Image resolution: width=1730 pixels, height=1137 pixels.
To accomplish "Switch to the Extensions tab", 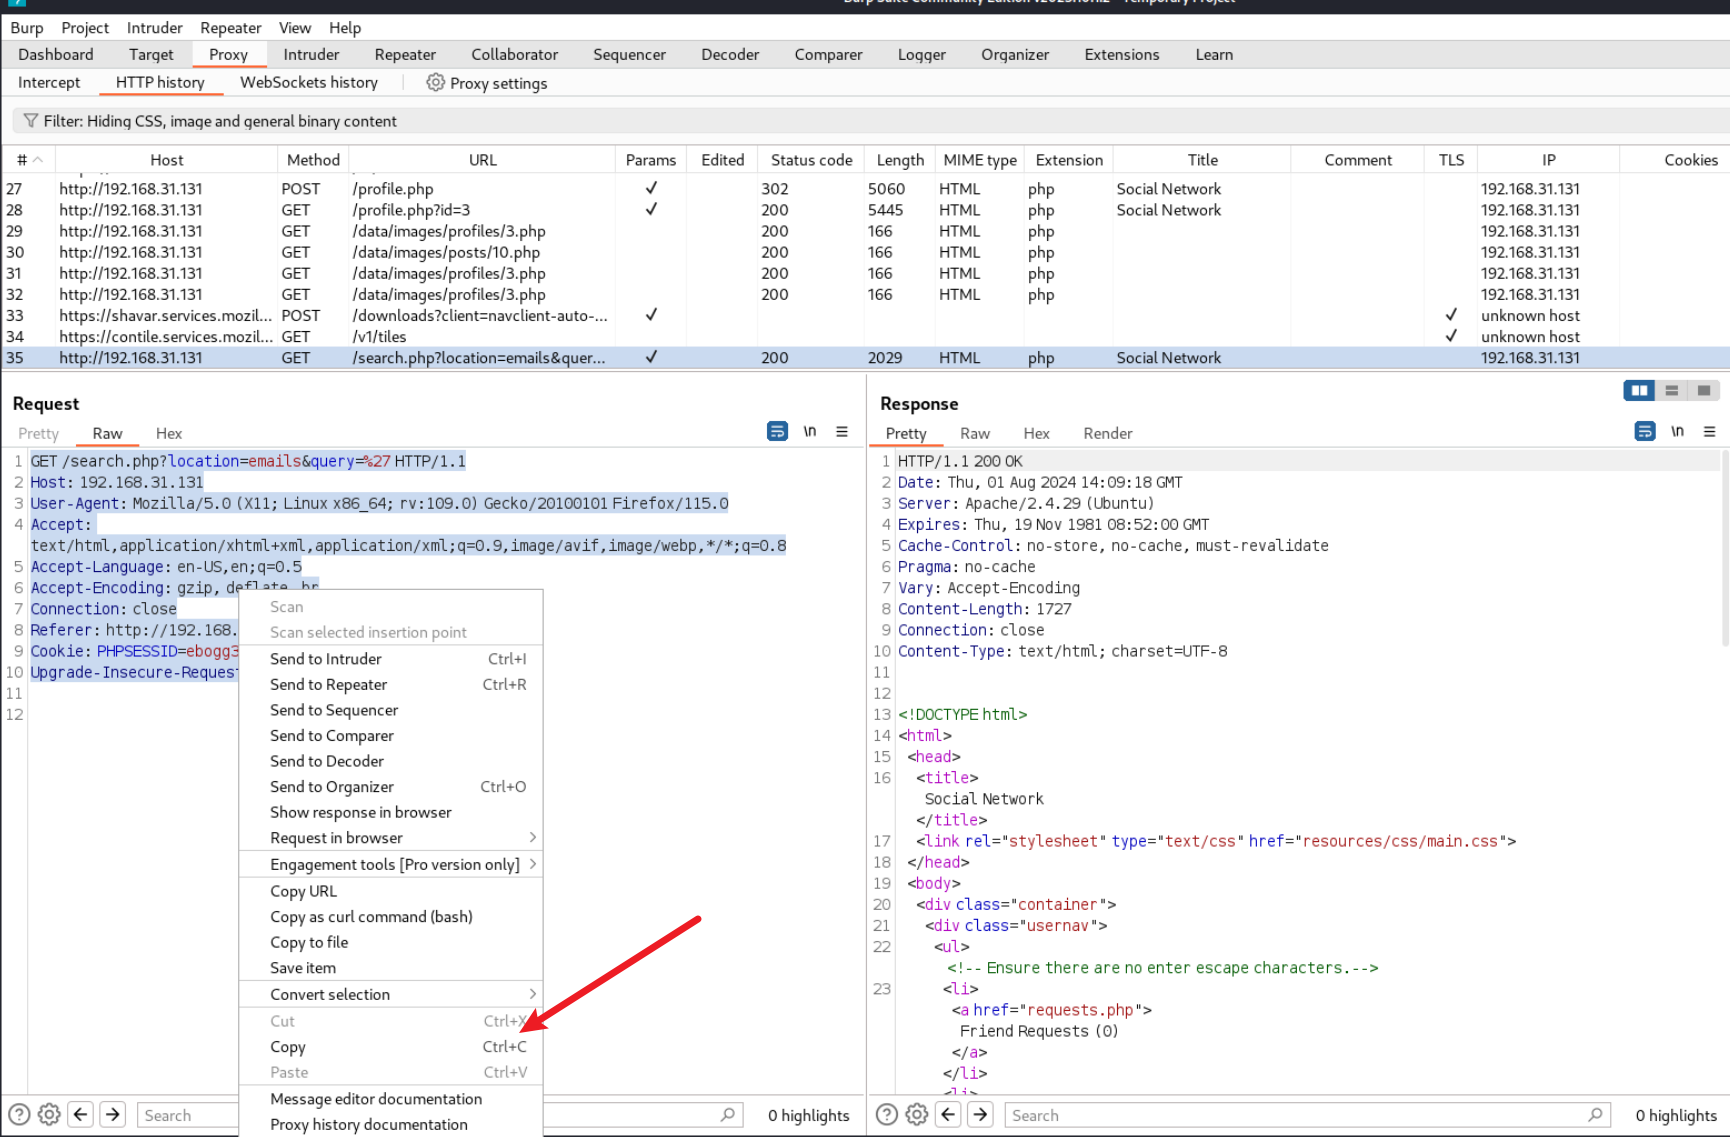I will (1122, 54).
